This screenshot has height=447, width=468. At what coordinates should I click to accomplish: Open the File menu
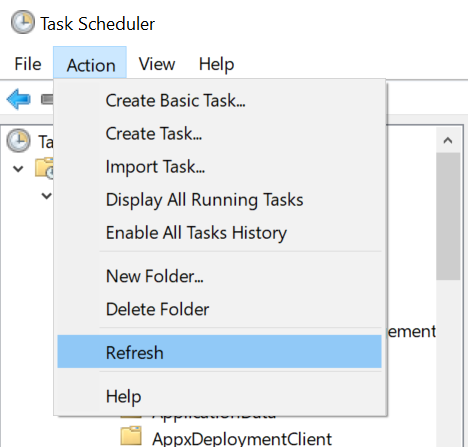(28, 64)
